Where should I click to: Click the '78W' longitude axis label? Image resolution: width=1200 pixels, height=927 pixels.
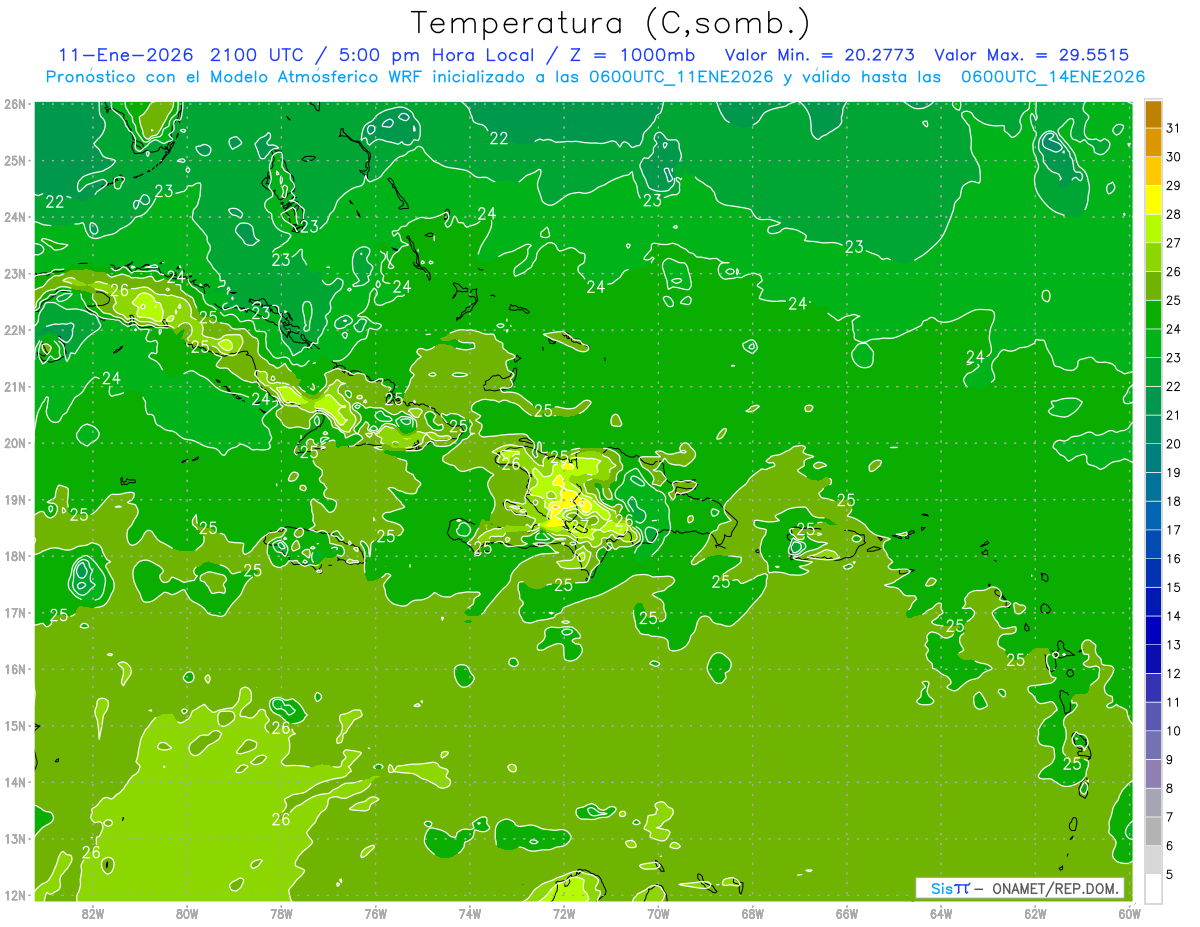(281, 913)
